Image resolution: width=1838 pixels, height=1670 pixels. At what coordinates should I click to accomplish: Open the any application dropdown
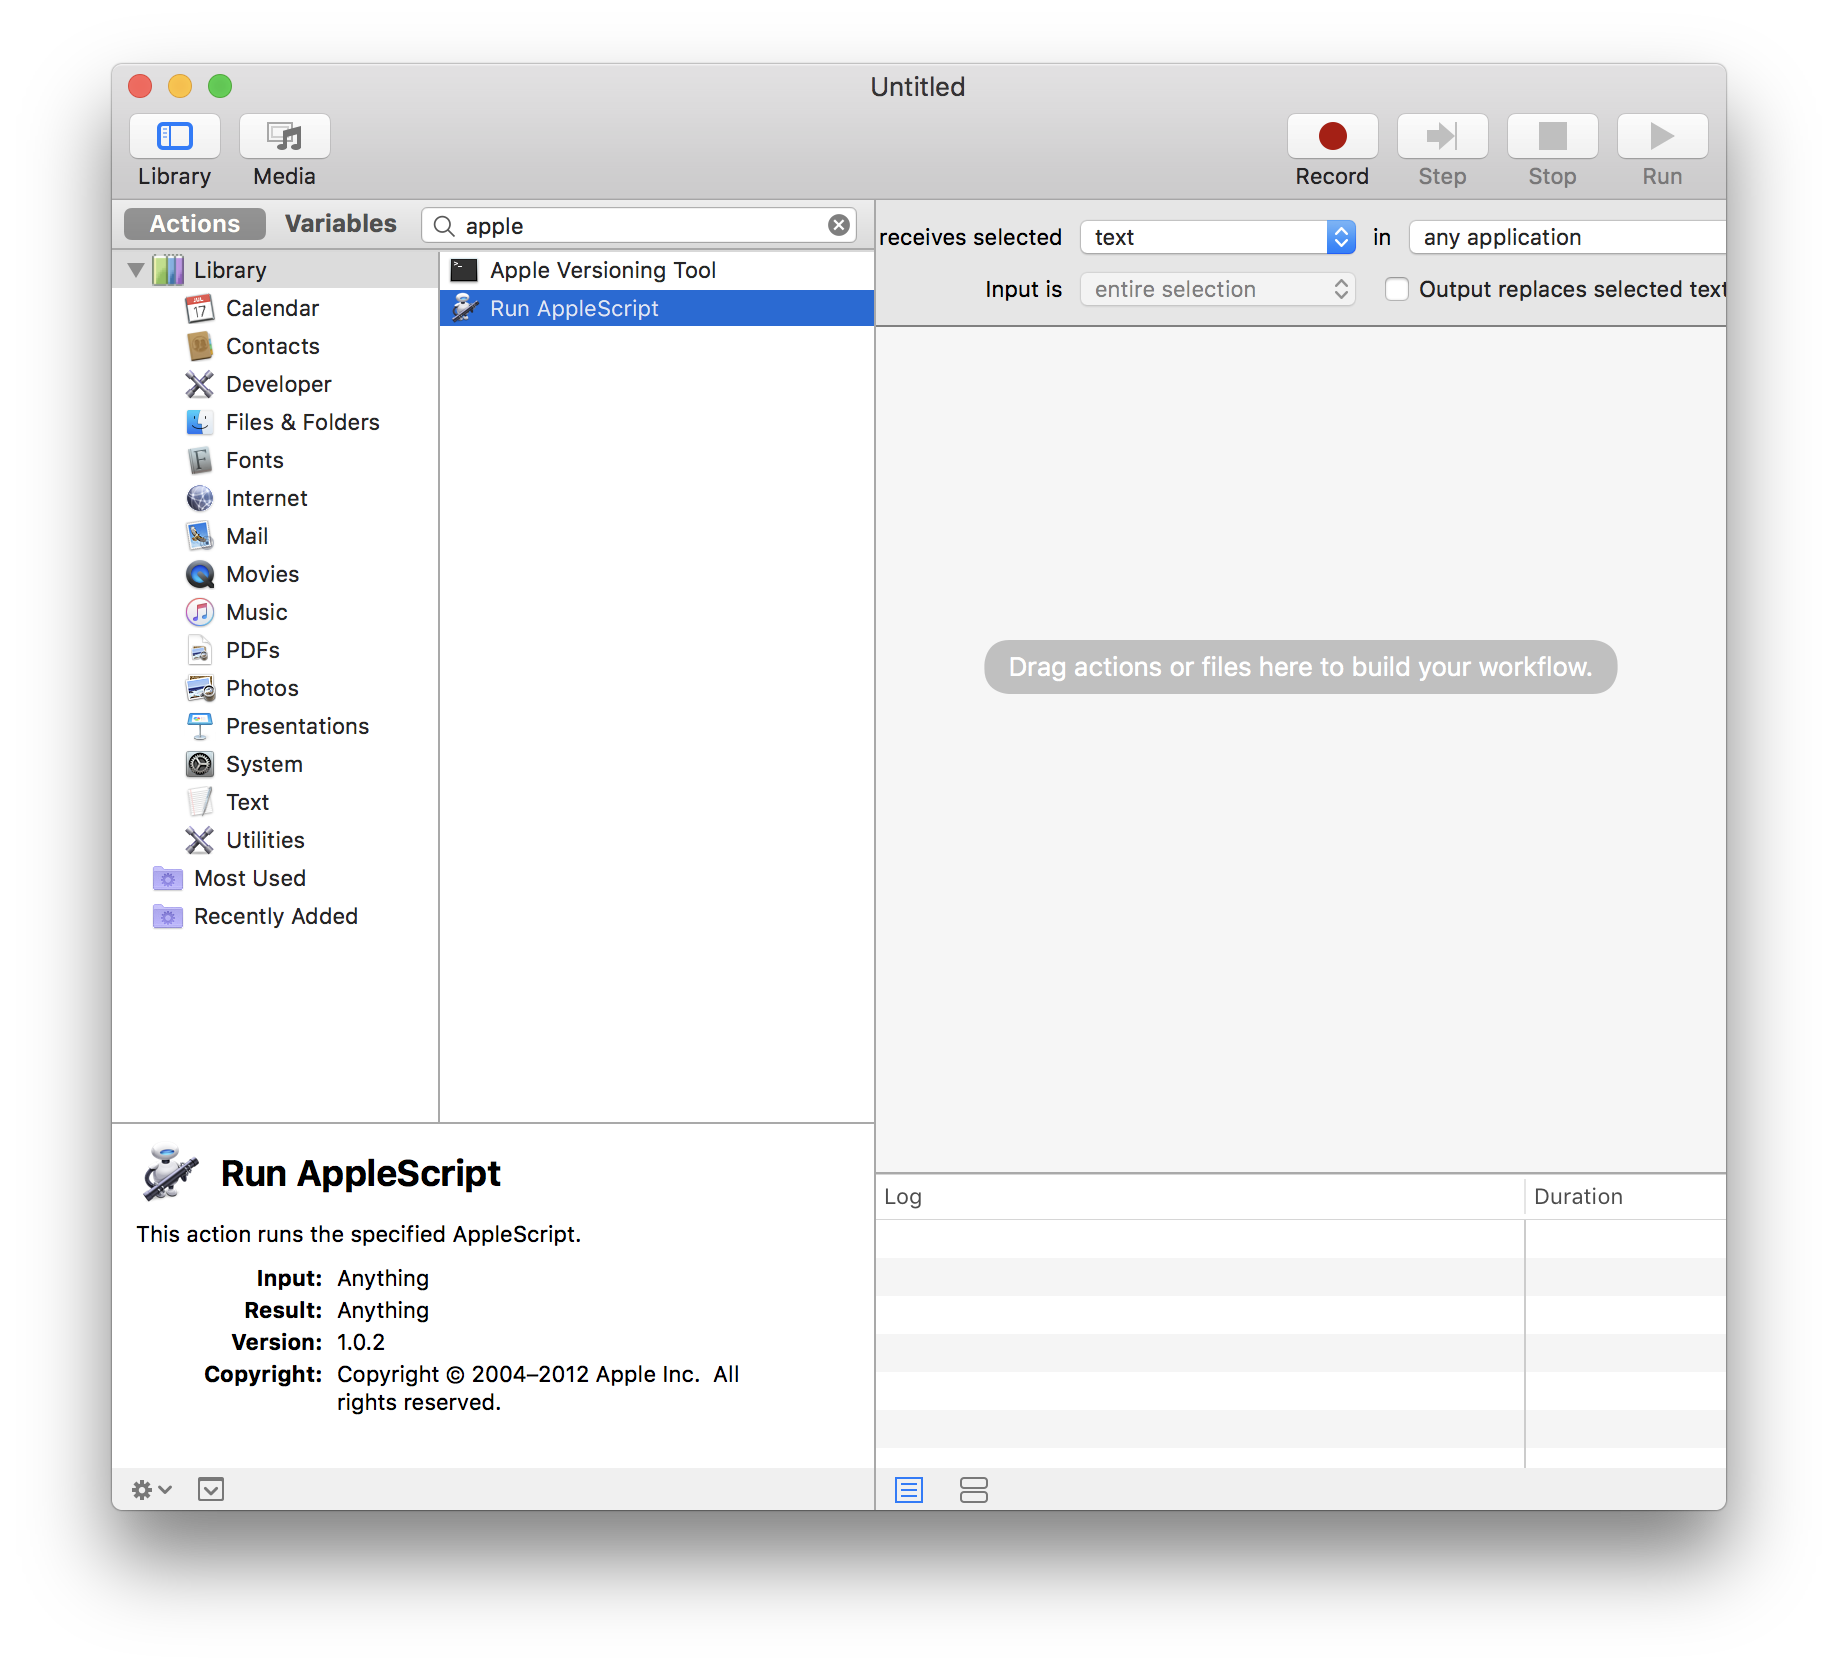(x=1565, y=237)
